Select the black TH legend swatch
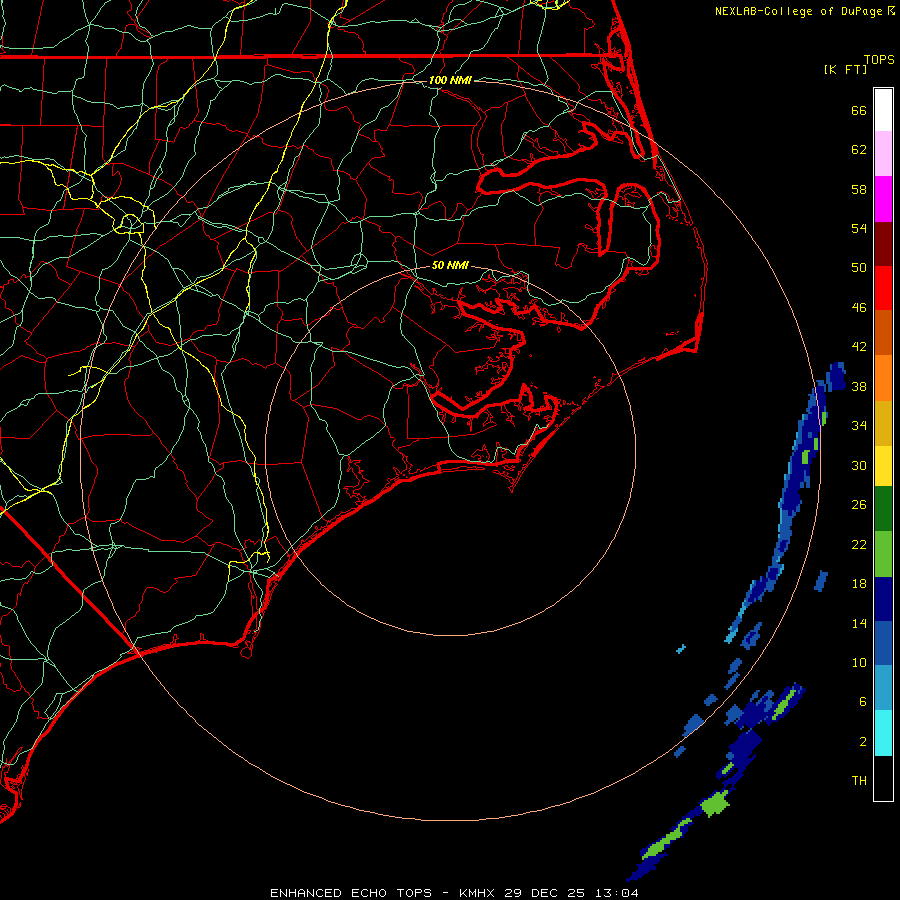 (883, 778)
